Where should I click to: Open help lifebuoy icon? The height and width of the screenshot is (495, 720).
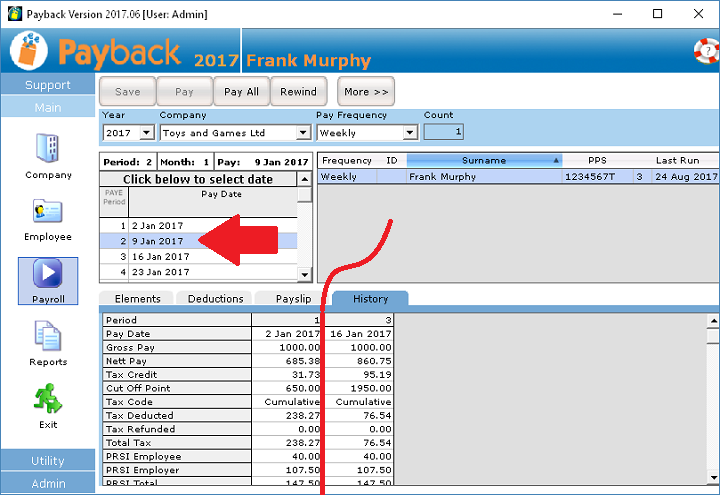pyautogui.click(x=706, y=50)
